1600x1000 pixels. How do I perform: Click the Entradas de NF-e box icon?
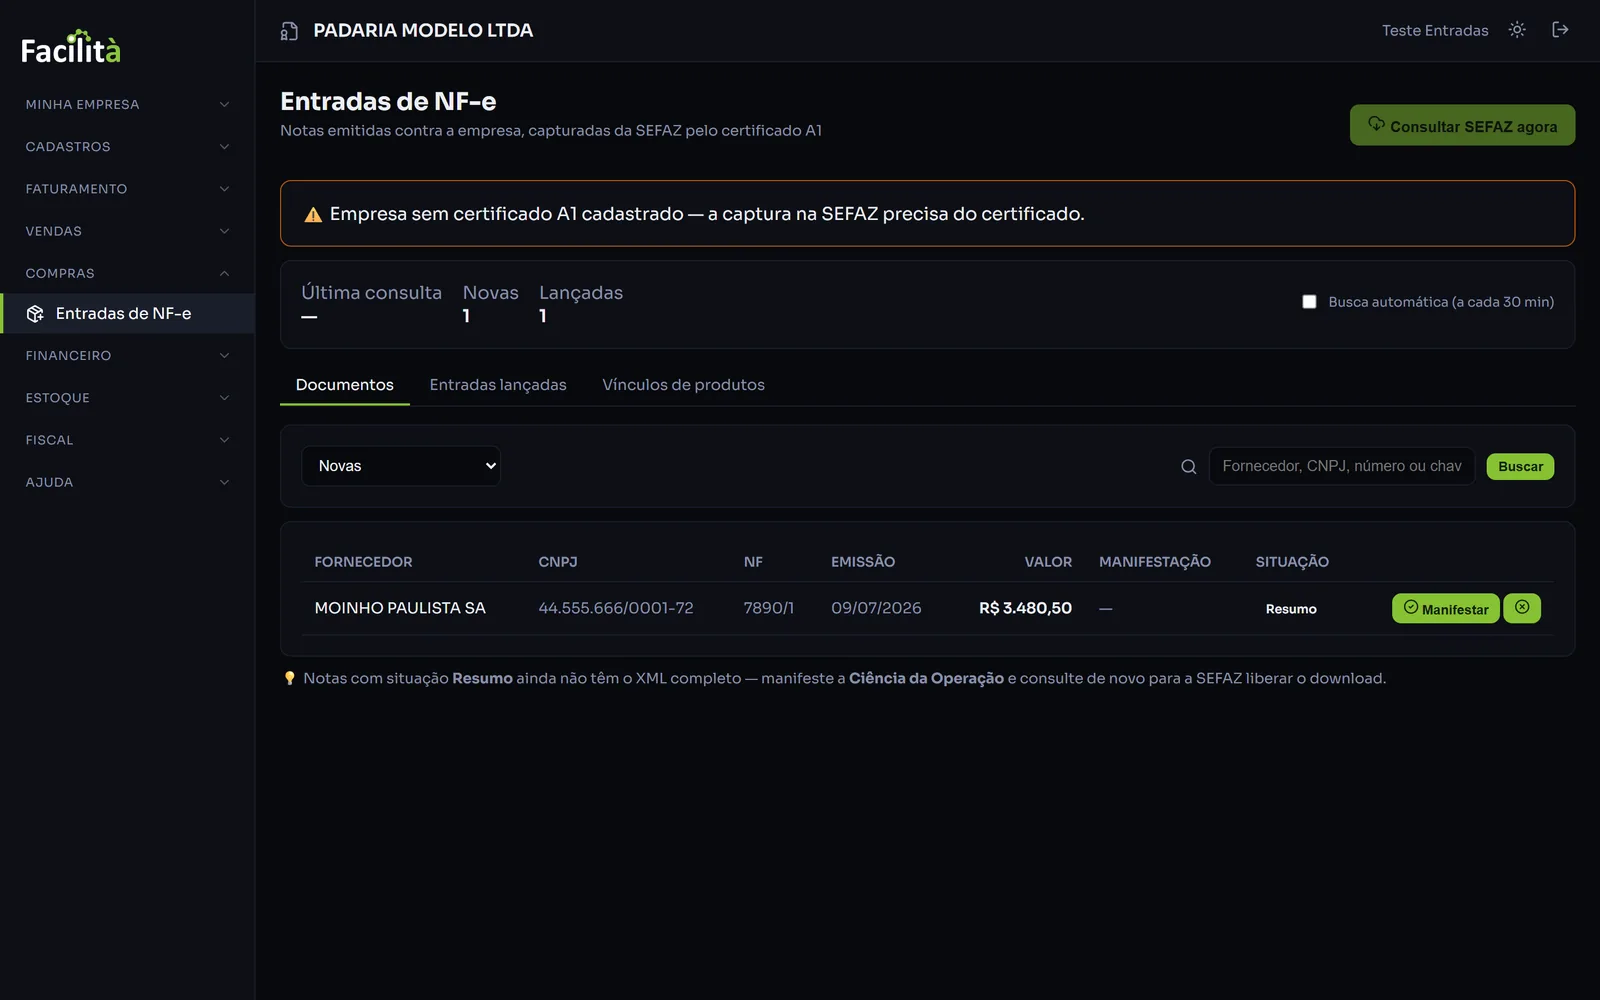click(x=35, y=314)
